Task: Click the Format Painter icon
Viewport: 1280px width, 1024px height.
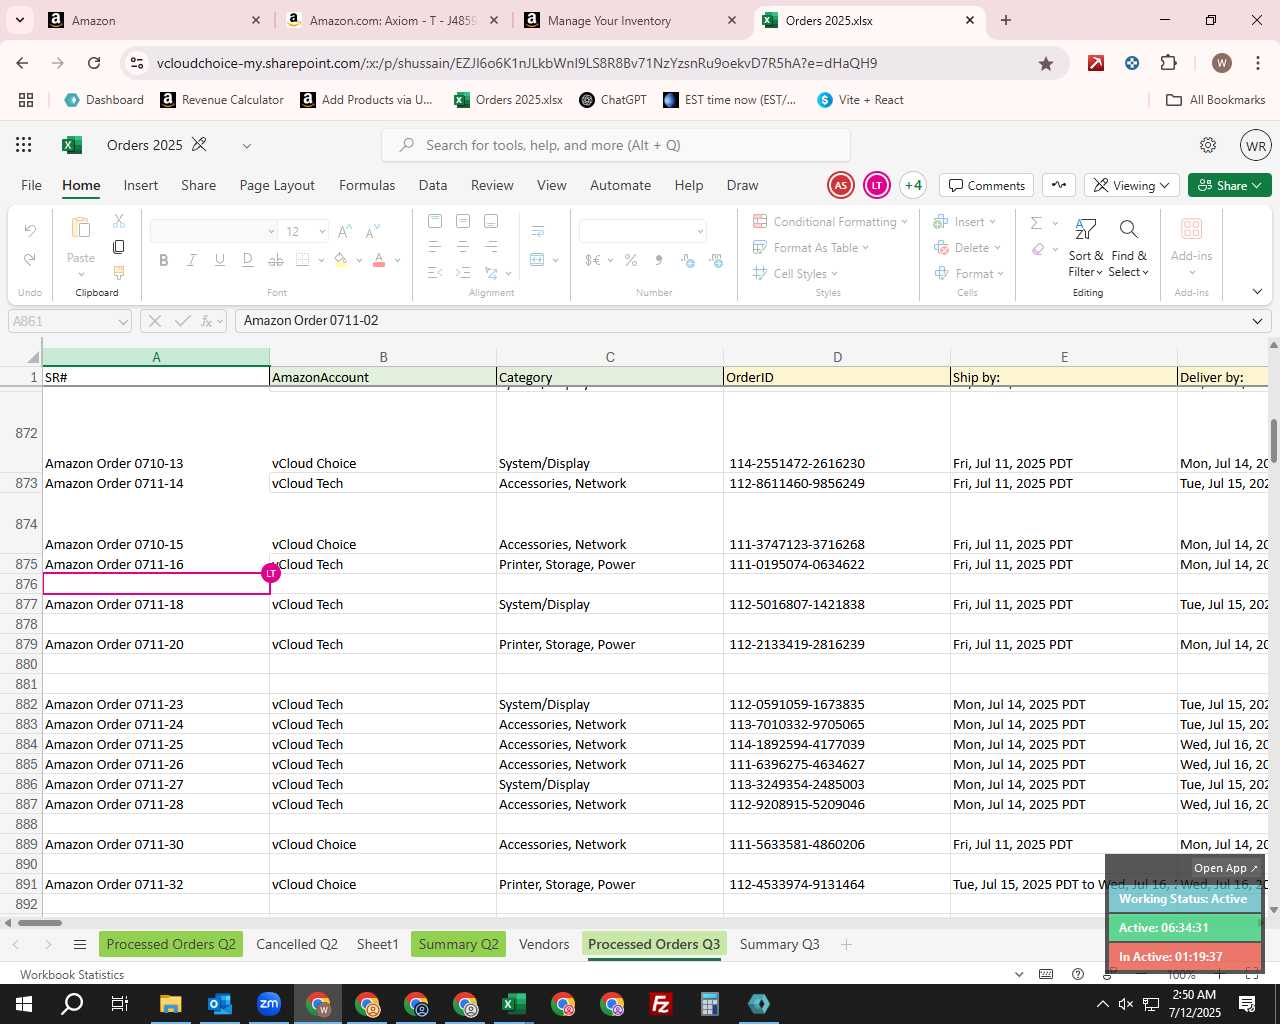Action: pos(119,272)
